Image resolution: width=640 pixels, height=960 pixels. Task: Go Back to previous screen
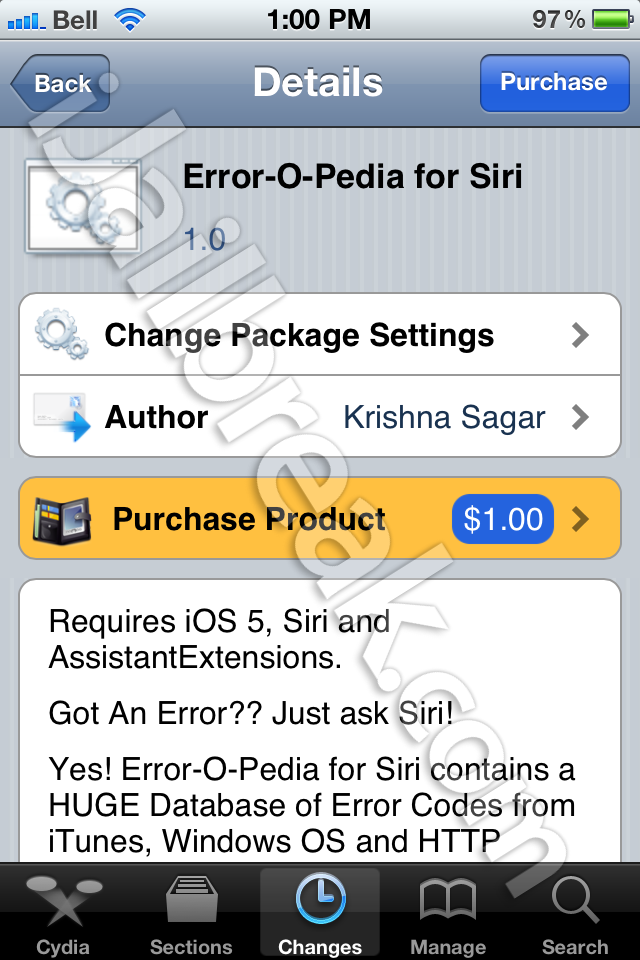[x=61, y=83]
